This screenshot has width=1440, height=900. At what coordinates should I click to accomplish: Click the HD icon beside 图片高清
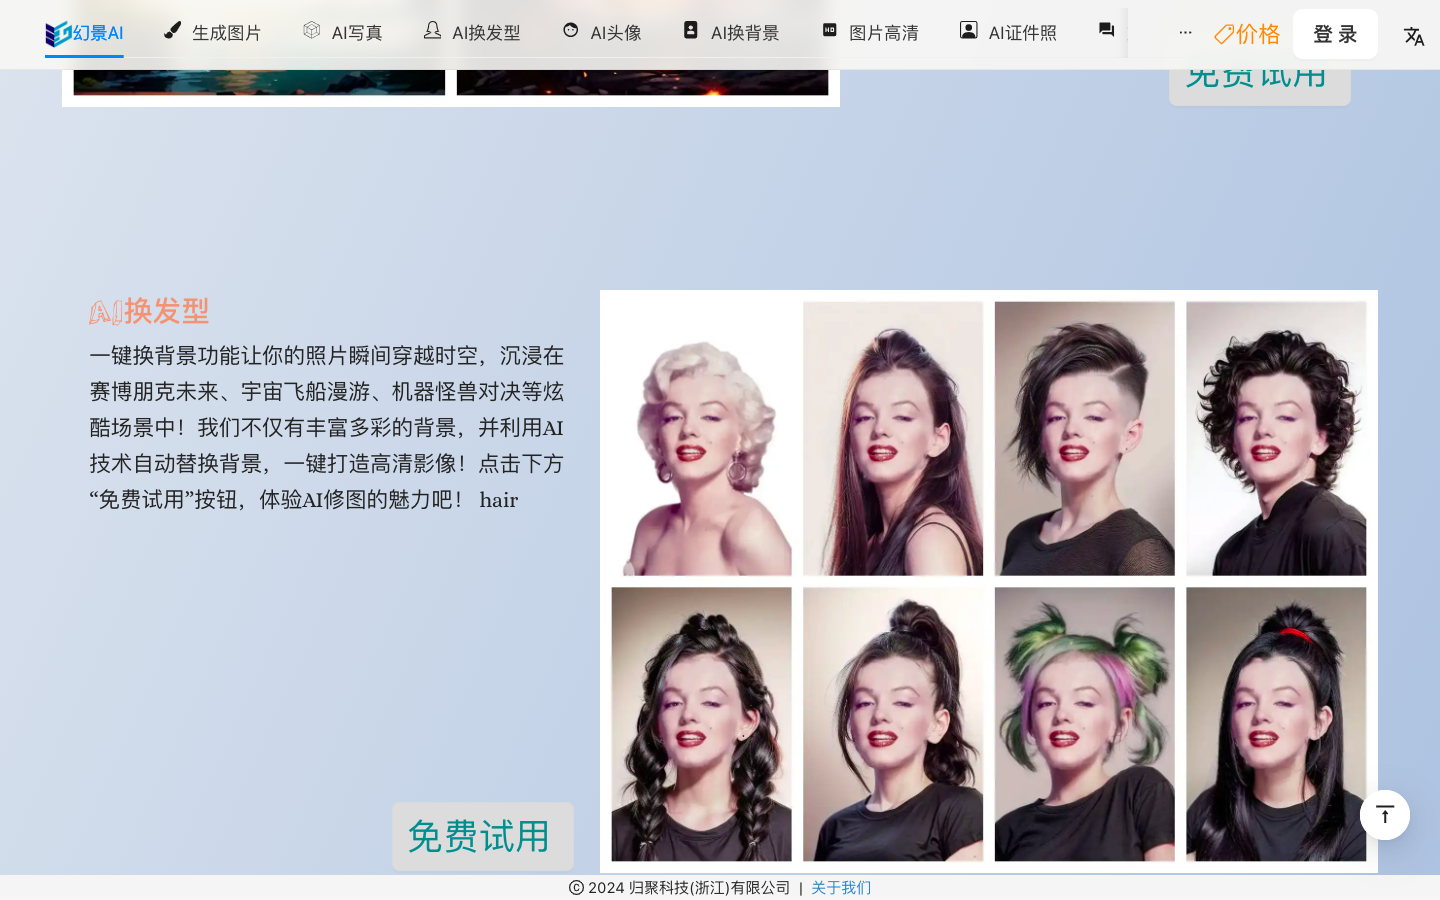click(830, 30)
